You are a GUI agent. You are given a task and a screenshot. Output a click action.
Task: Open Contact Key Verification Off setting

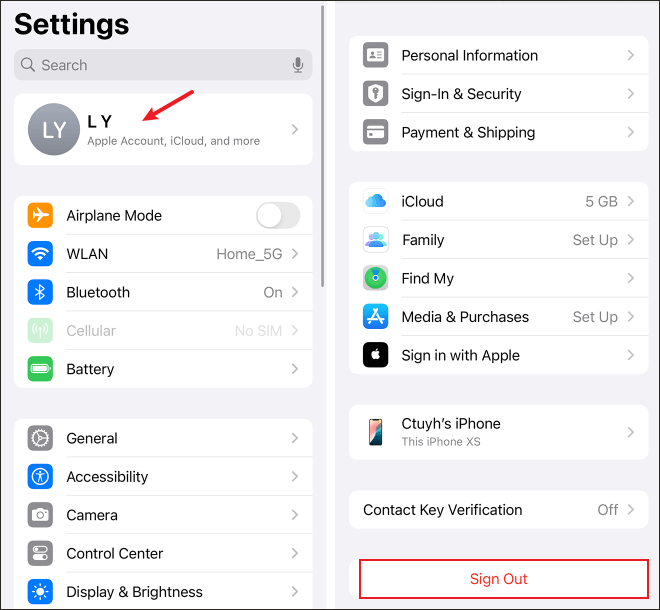(x=498, y=510)
